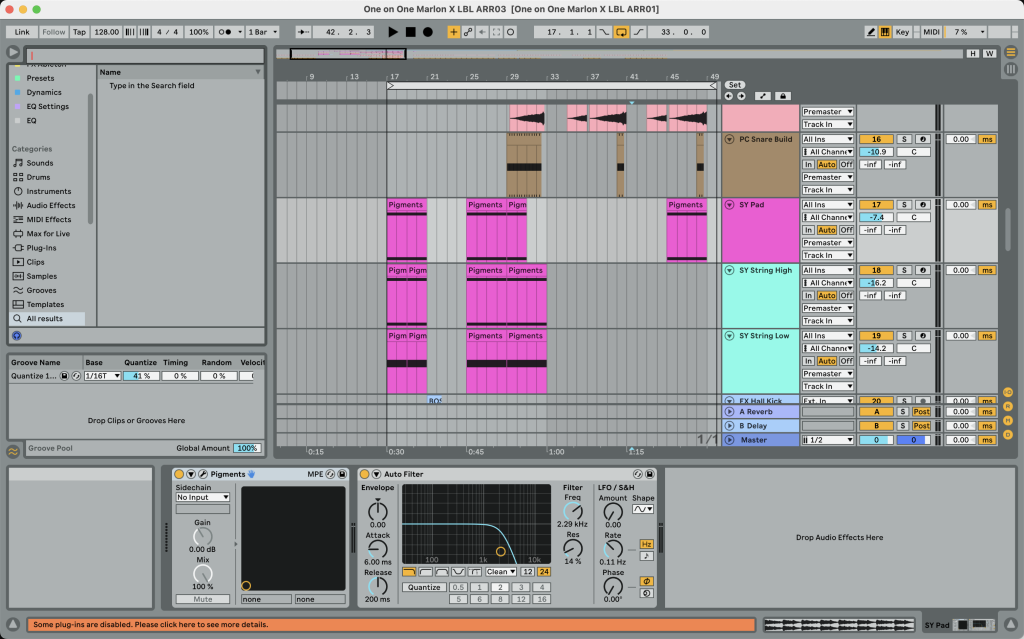Select Audio Effects in browser categories
Image resolution: width=1024 pixels, height=639 pixels.
pos(50,206)
